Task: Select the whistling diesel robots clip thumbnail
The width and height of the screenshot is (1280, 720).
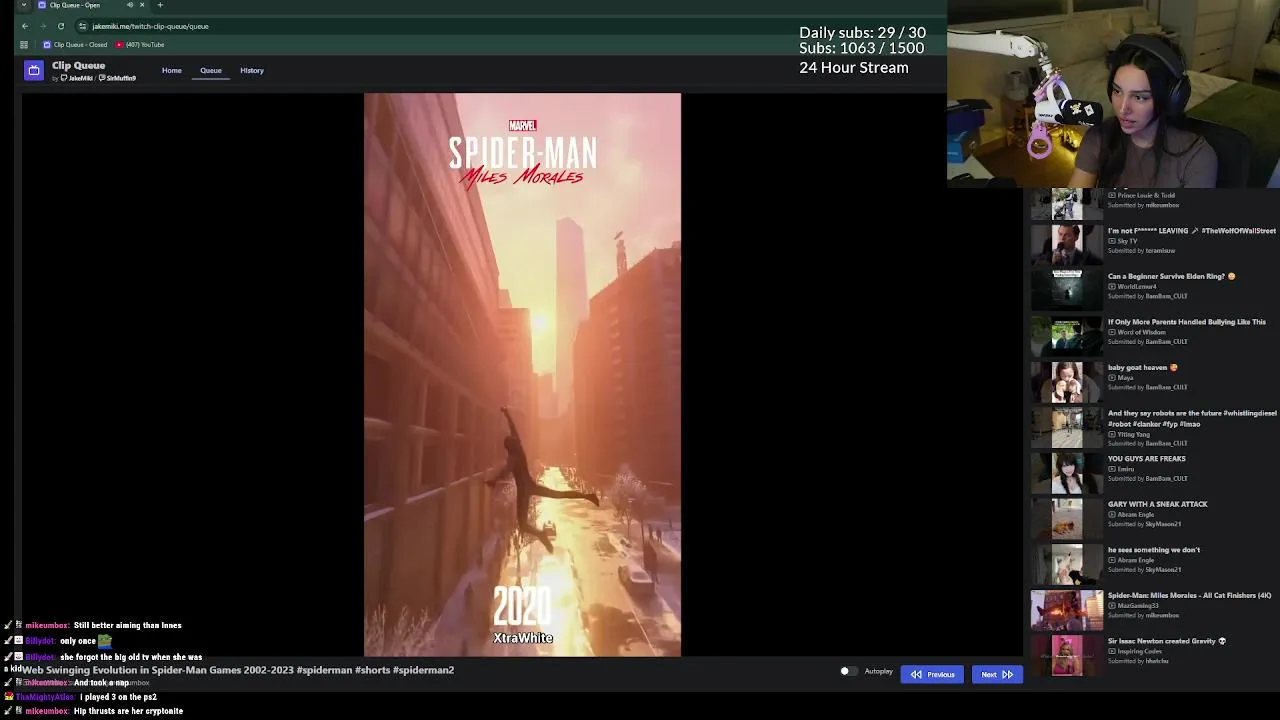Action: click(1066, 427)
